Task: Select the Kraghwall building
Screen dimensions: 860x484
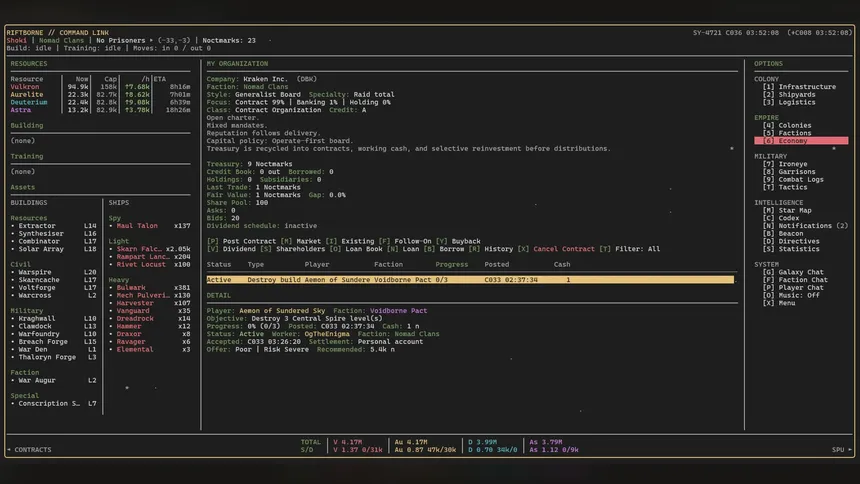Action: tap(54, 318)
